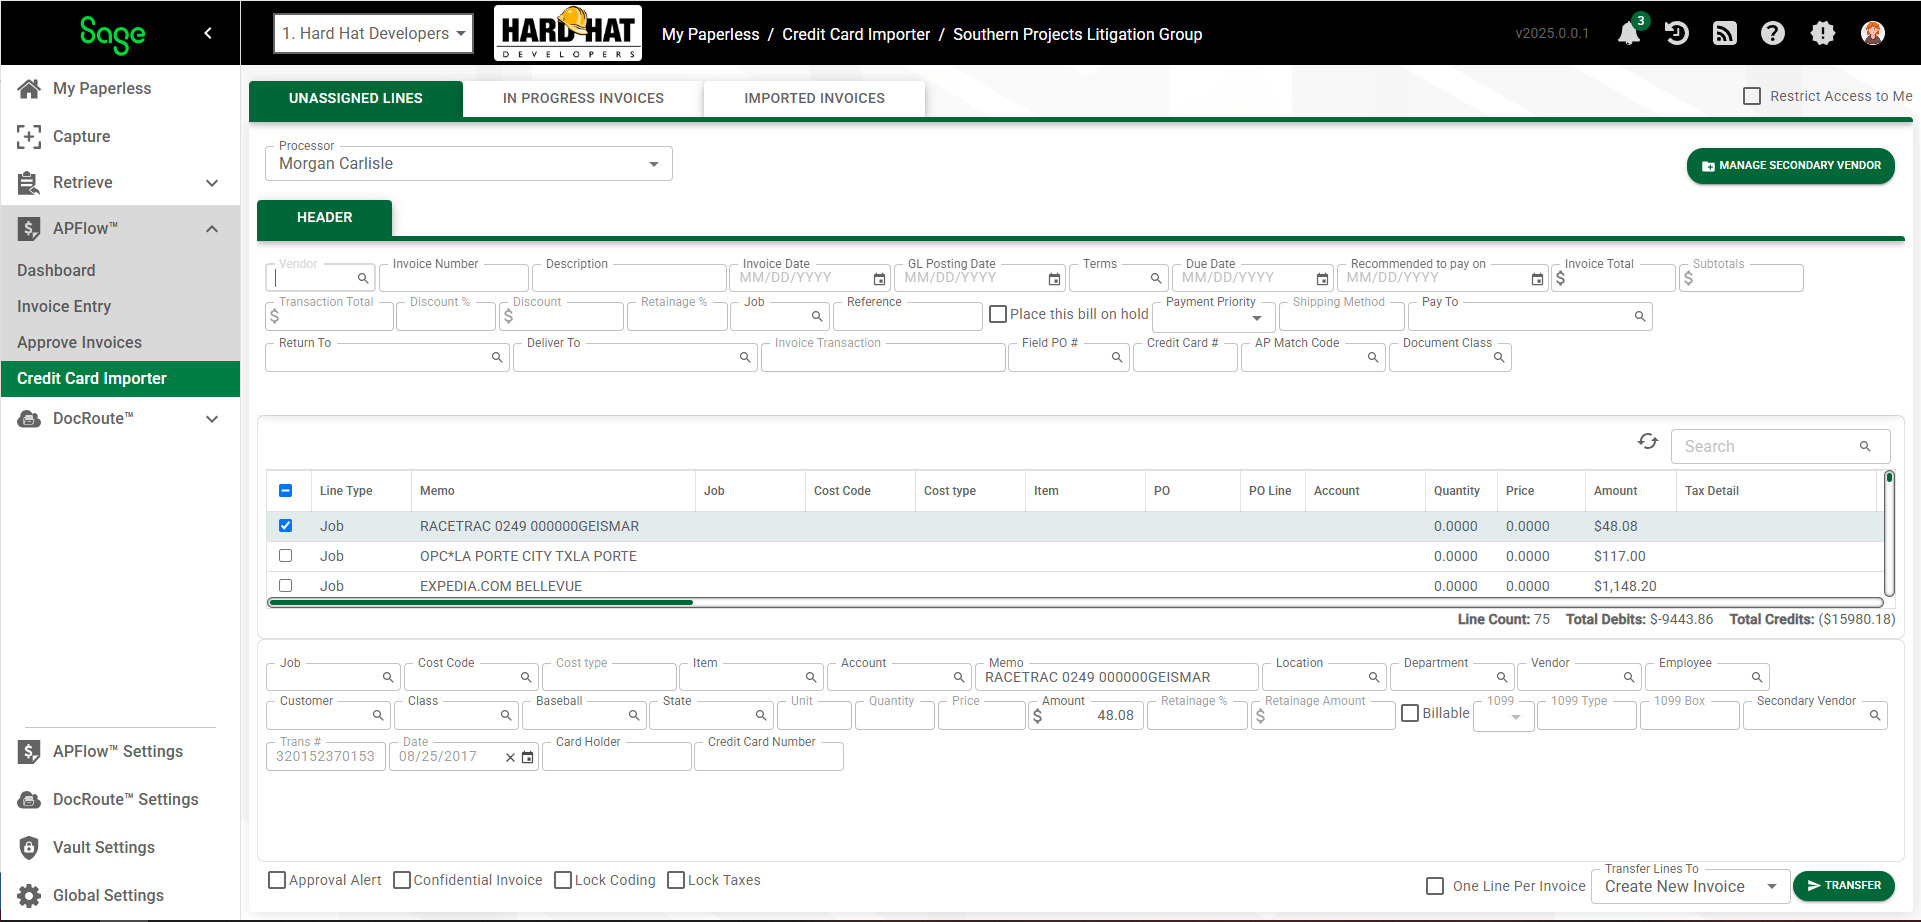
Task: Enable Lock Coding
Action: 563,880
